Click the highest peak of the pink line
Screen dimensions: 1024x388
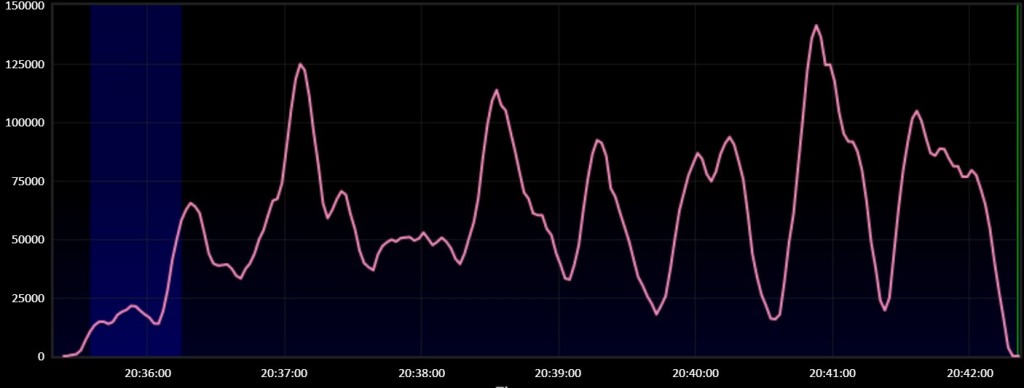pos(816,25)
